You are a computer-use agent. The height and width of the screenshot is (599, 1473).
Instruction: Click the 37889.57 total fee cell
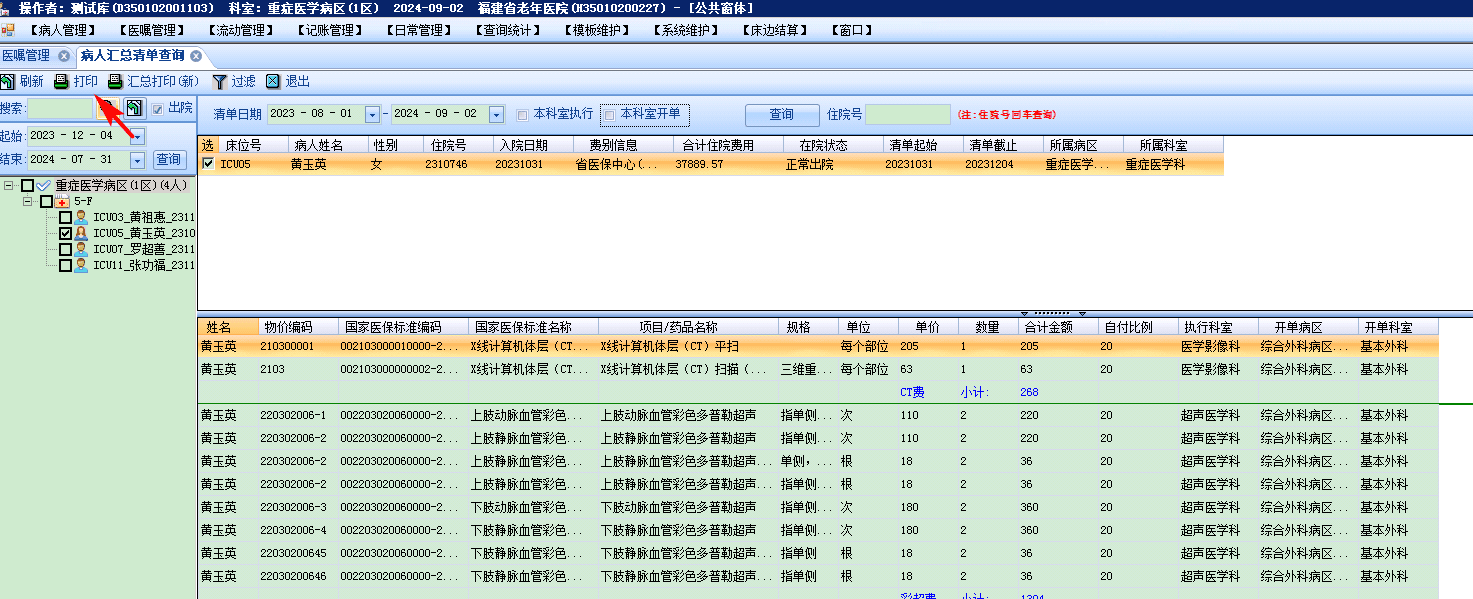729,164
